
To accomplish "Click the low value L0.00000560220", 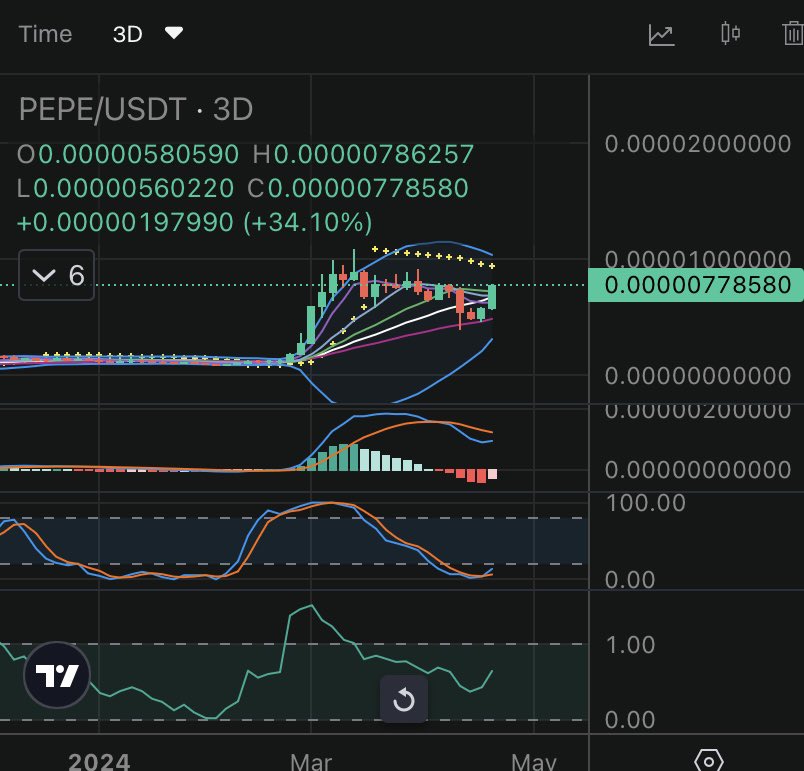I will coord(126,188).
